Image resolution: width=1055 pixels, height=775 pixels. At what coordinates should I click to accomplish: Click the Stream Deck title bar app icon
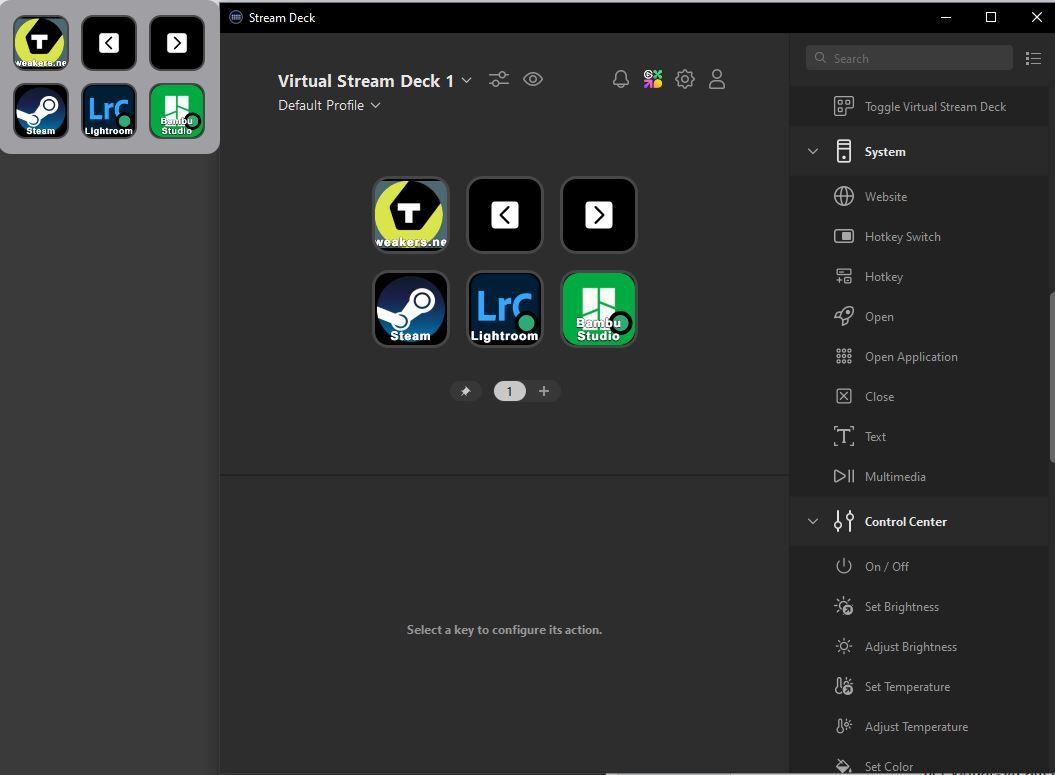pos(235,17)
